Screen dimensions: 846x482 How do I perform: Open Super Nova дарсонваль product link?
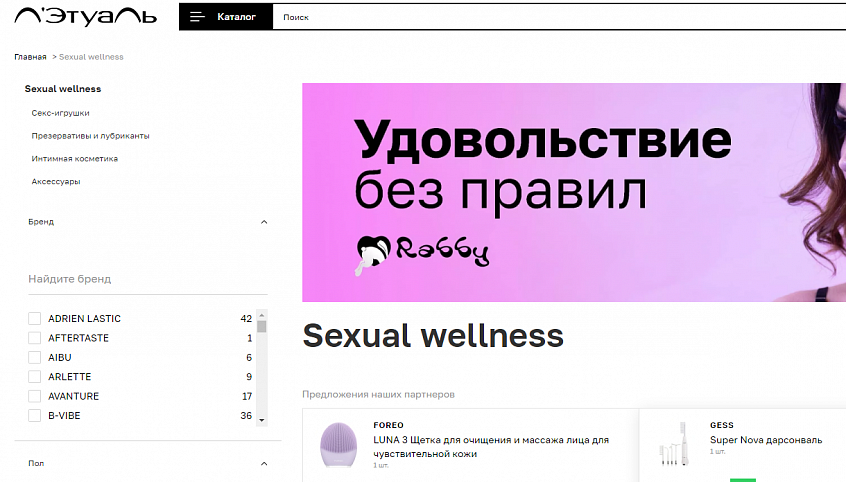766,440
